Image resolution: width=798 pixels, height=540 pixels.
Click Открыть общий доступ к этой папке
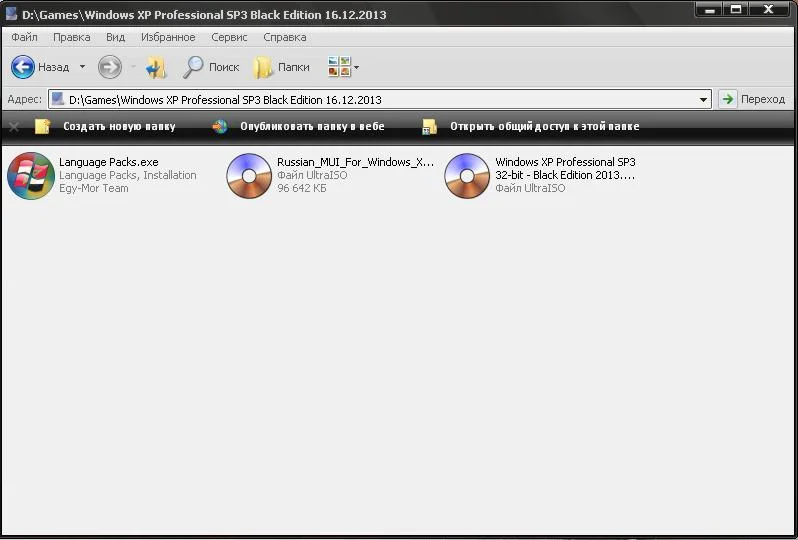545,126
